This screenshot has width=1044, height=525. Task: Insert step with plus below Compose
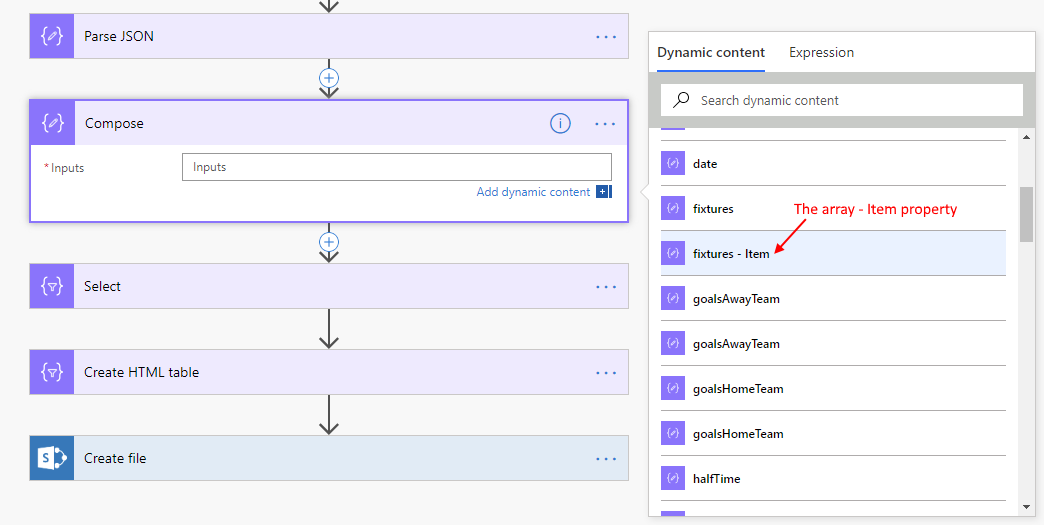tap(329, 242)
